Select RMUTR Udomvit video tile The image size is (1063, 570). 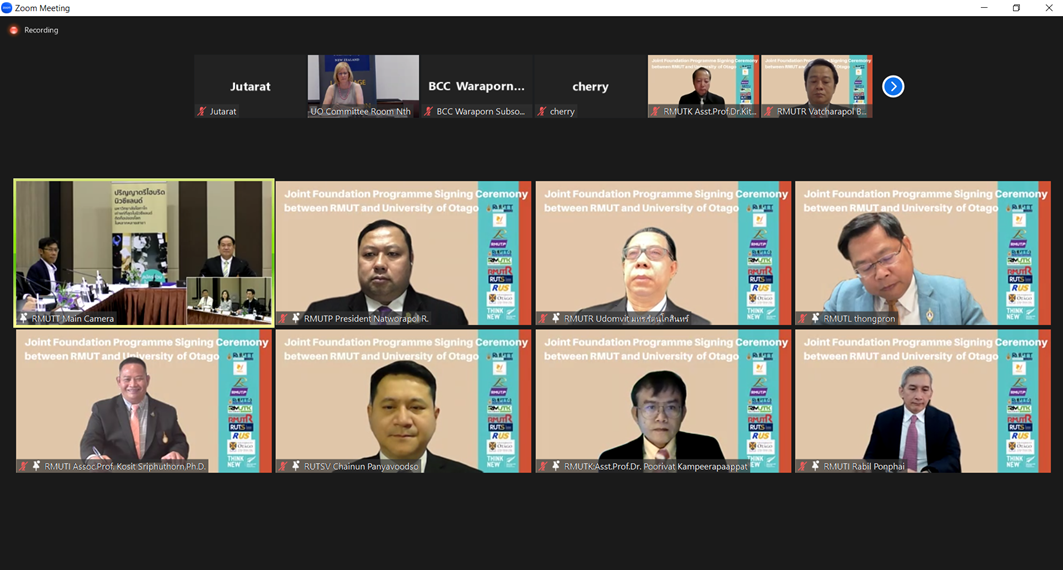point(663,252)
